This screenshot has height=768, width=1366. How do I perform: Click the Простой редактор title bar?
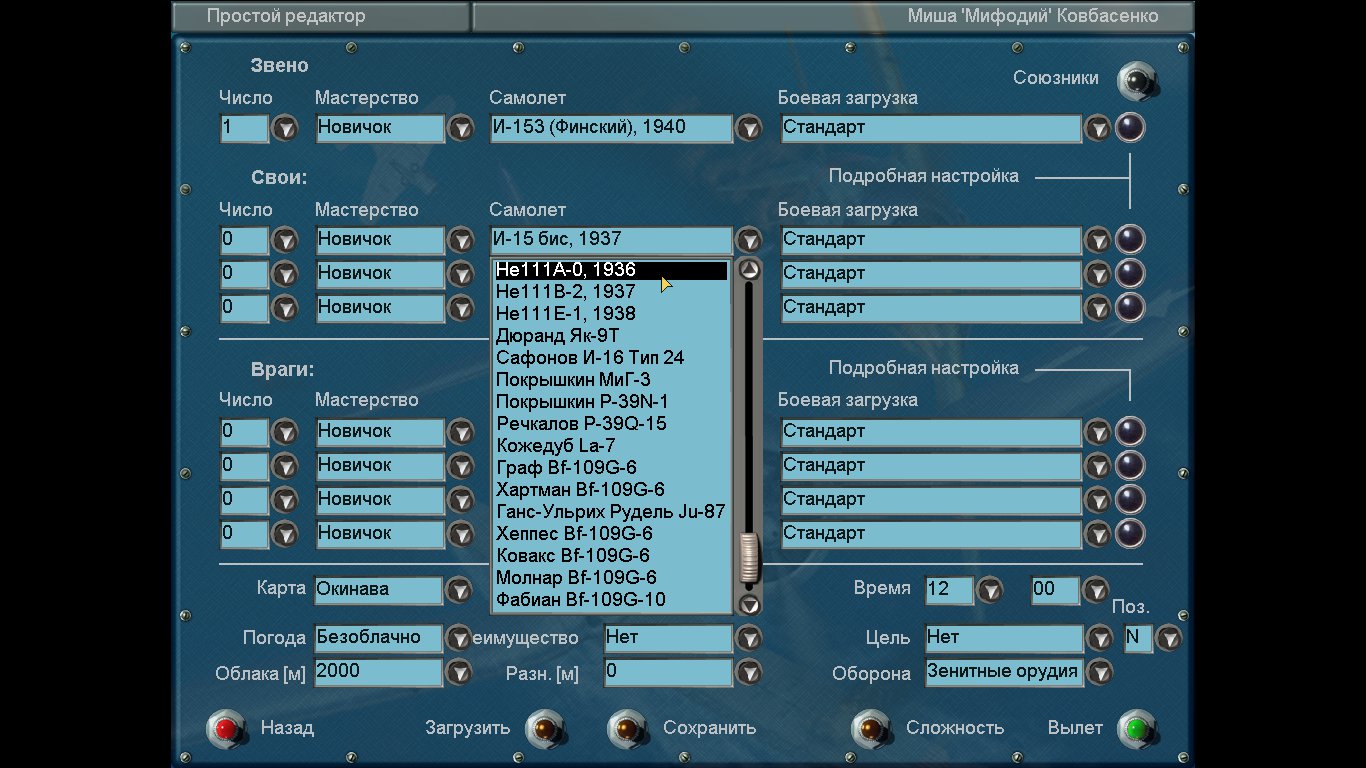[x=320, y=16]
